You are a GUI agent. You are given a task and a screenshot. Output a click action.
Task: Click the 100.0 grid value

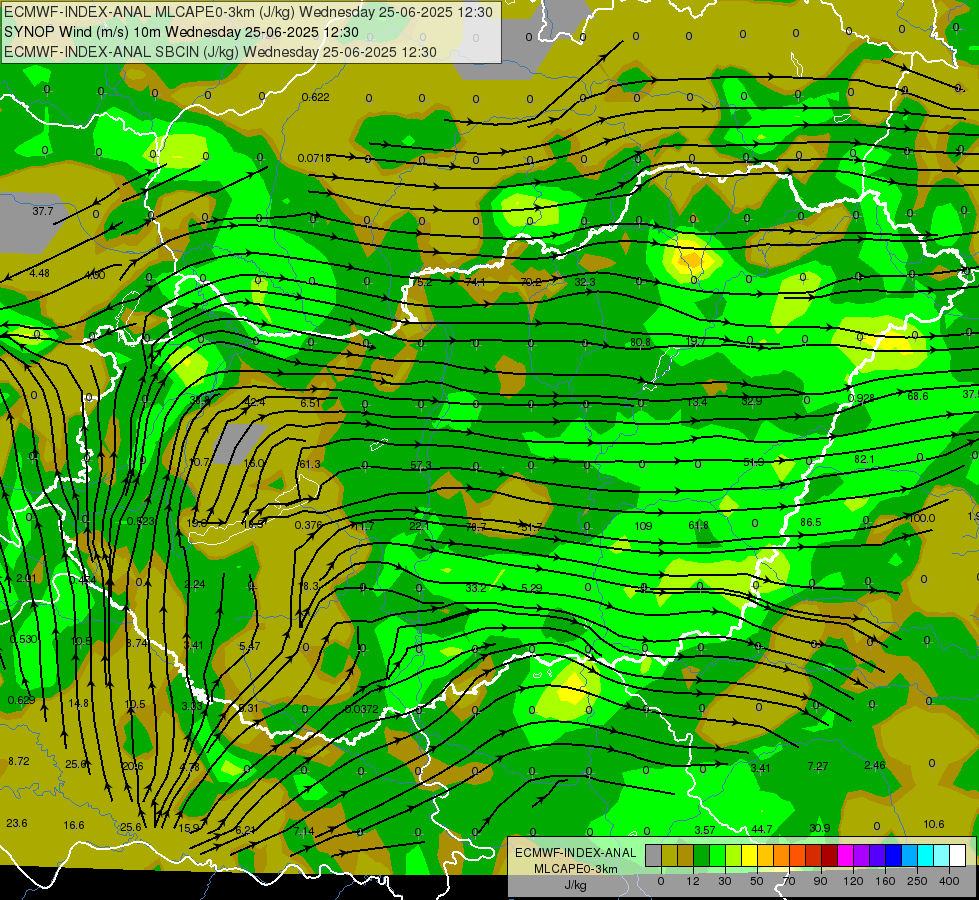922,518
